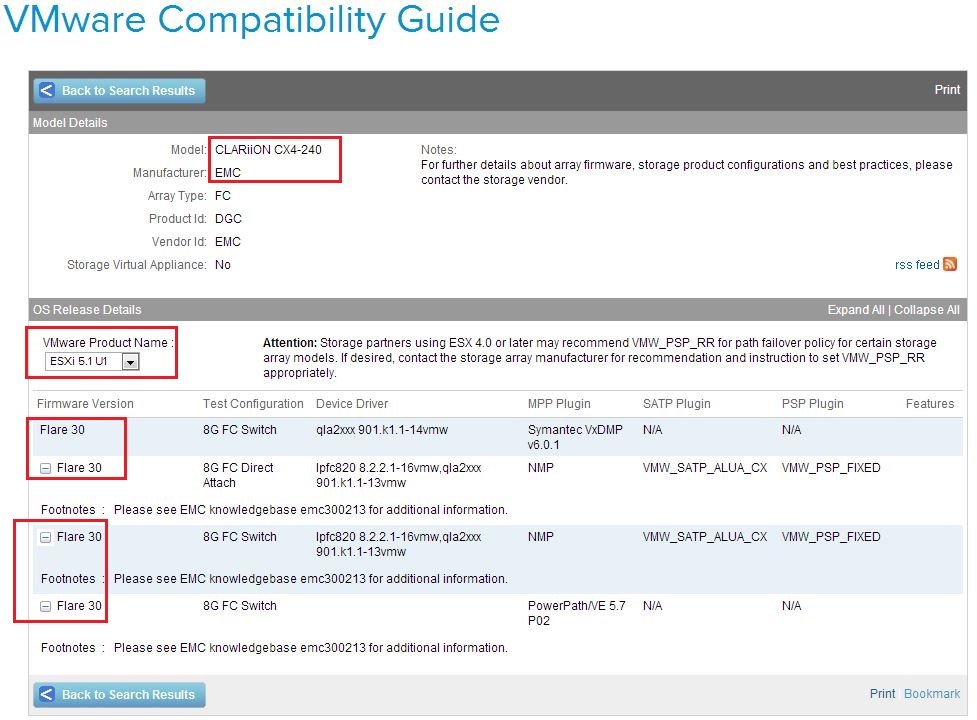Click the MPP Plugin column header
The width and height of the screenshot is (977, 720).
click(x=559, y=404)
